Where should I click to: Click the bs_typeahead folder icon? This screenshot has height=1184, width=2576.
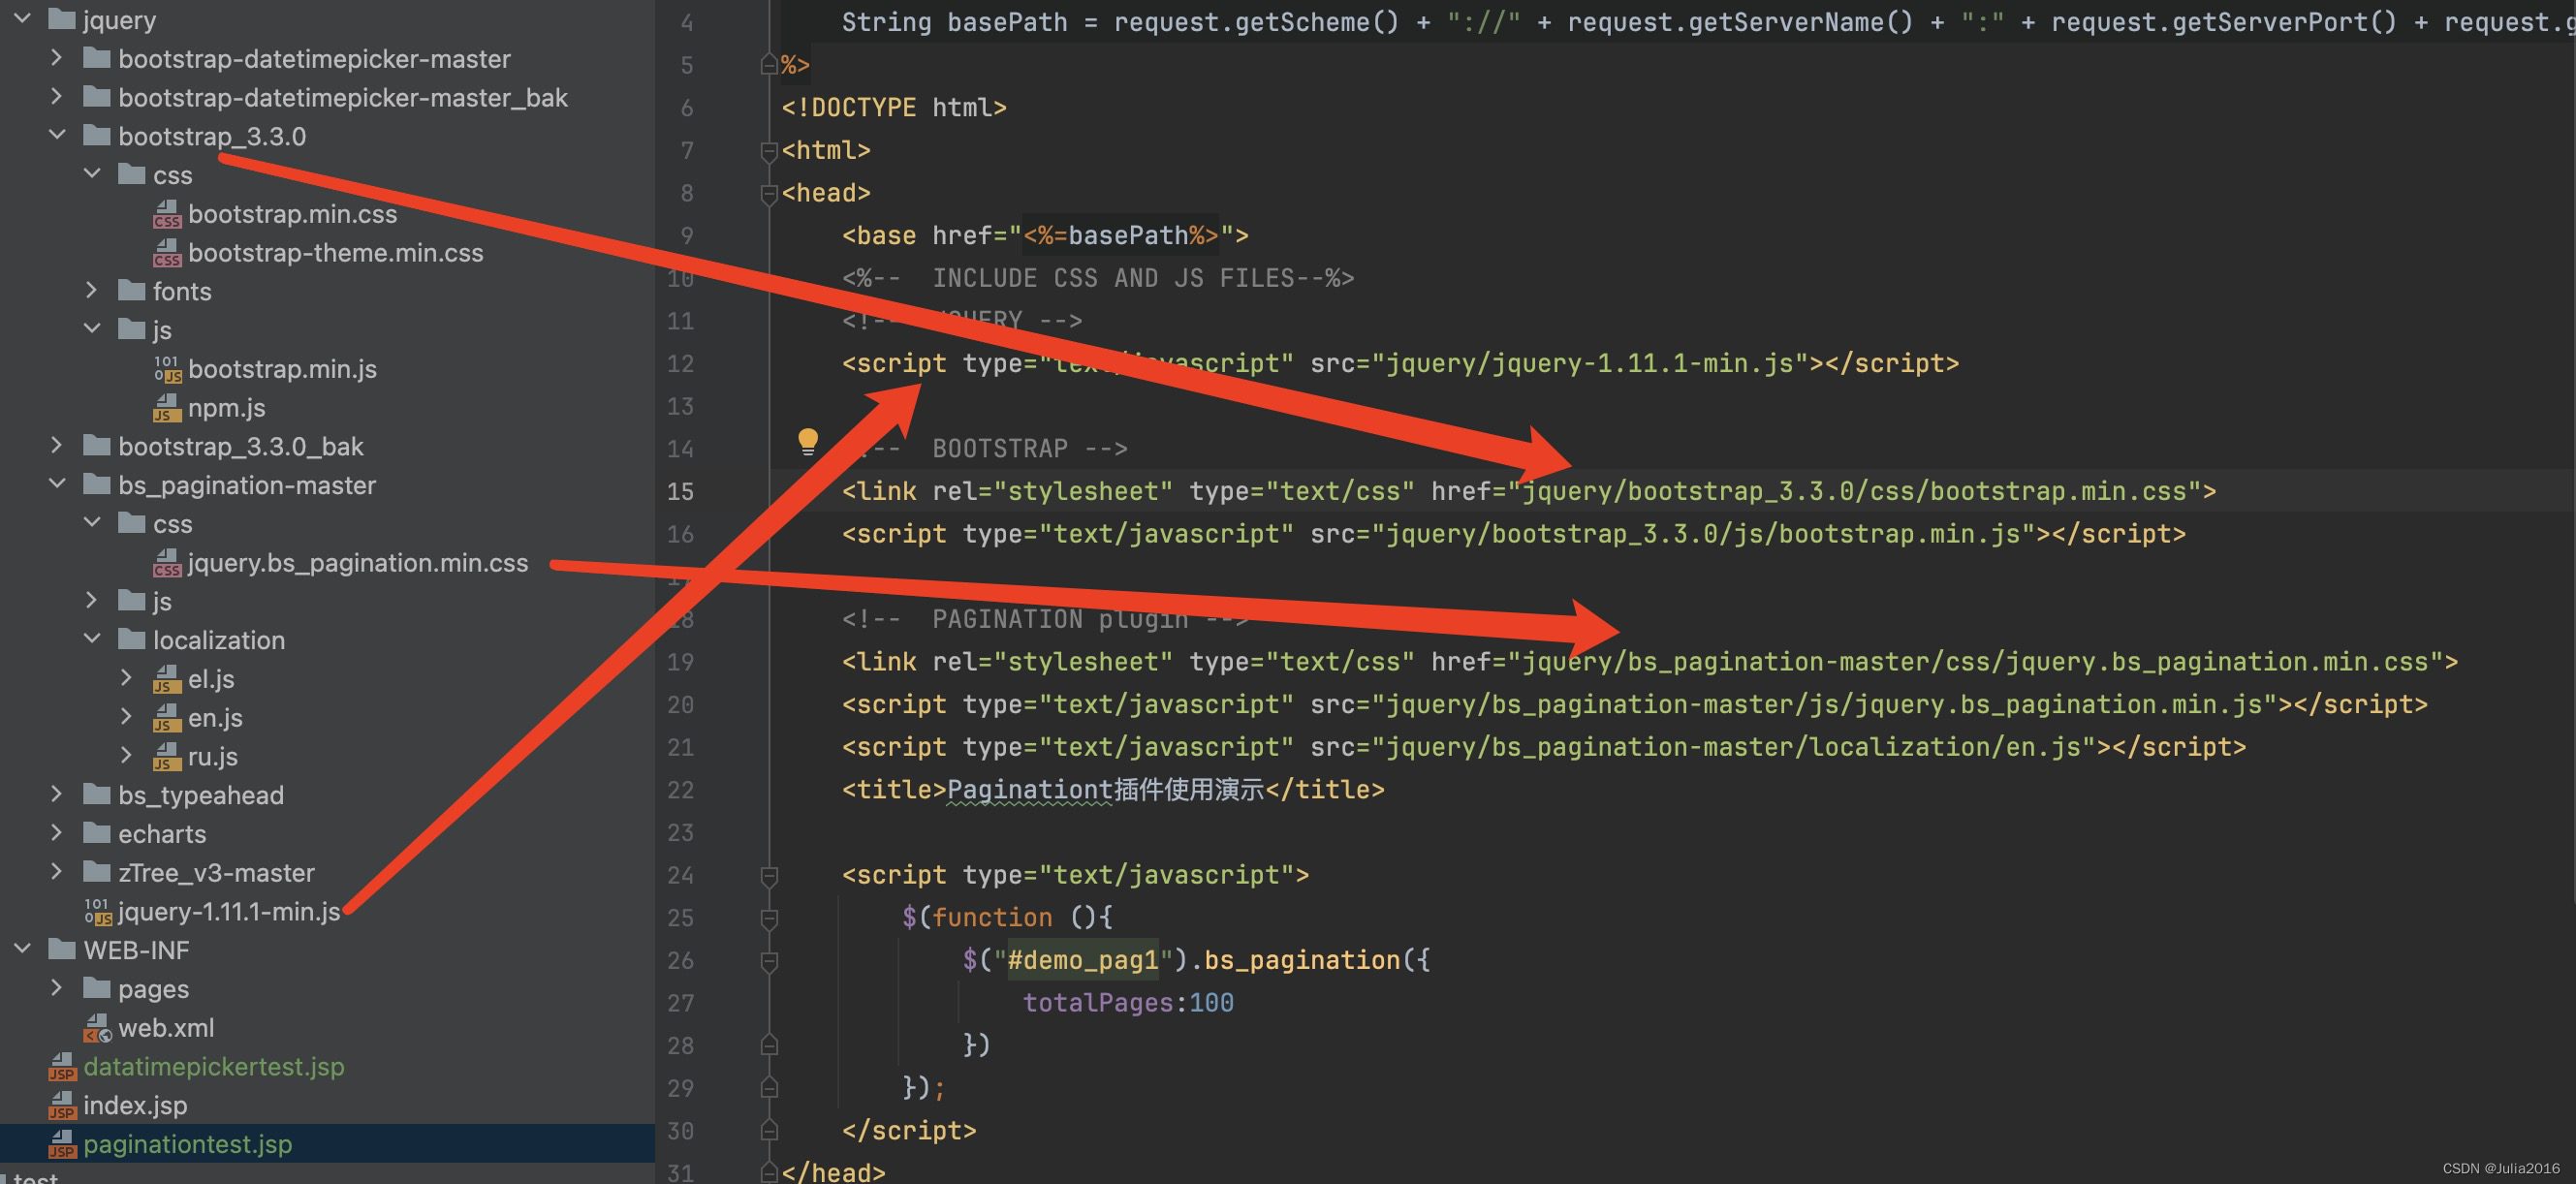(x=97, y=794)
